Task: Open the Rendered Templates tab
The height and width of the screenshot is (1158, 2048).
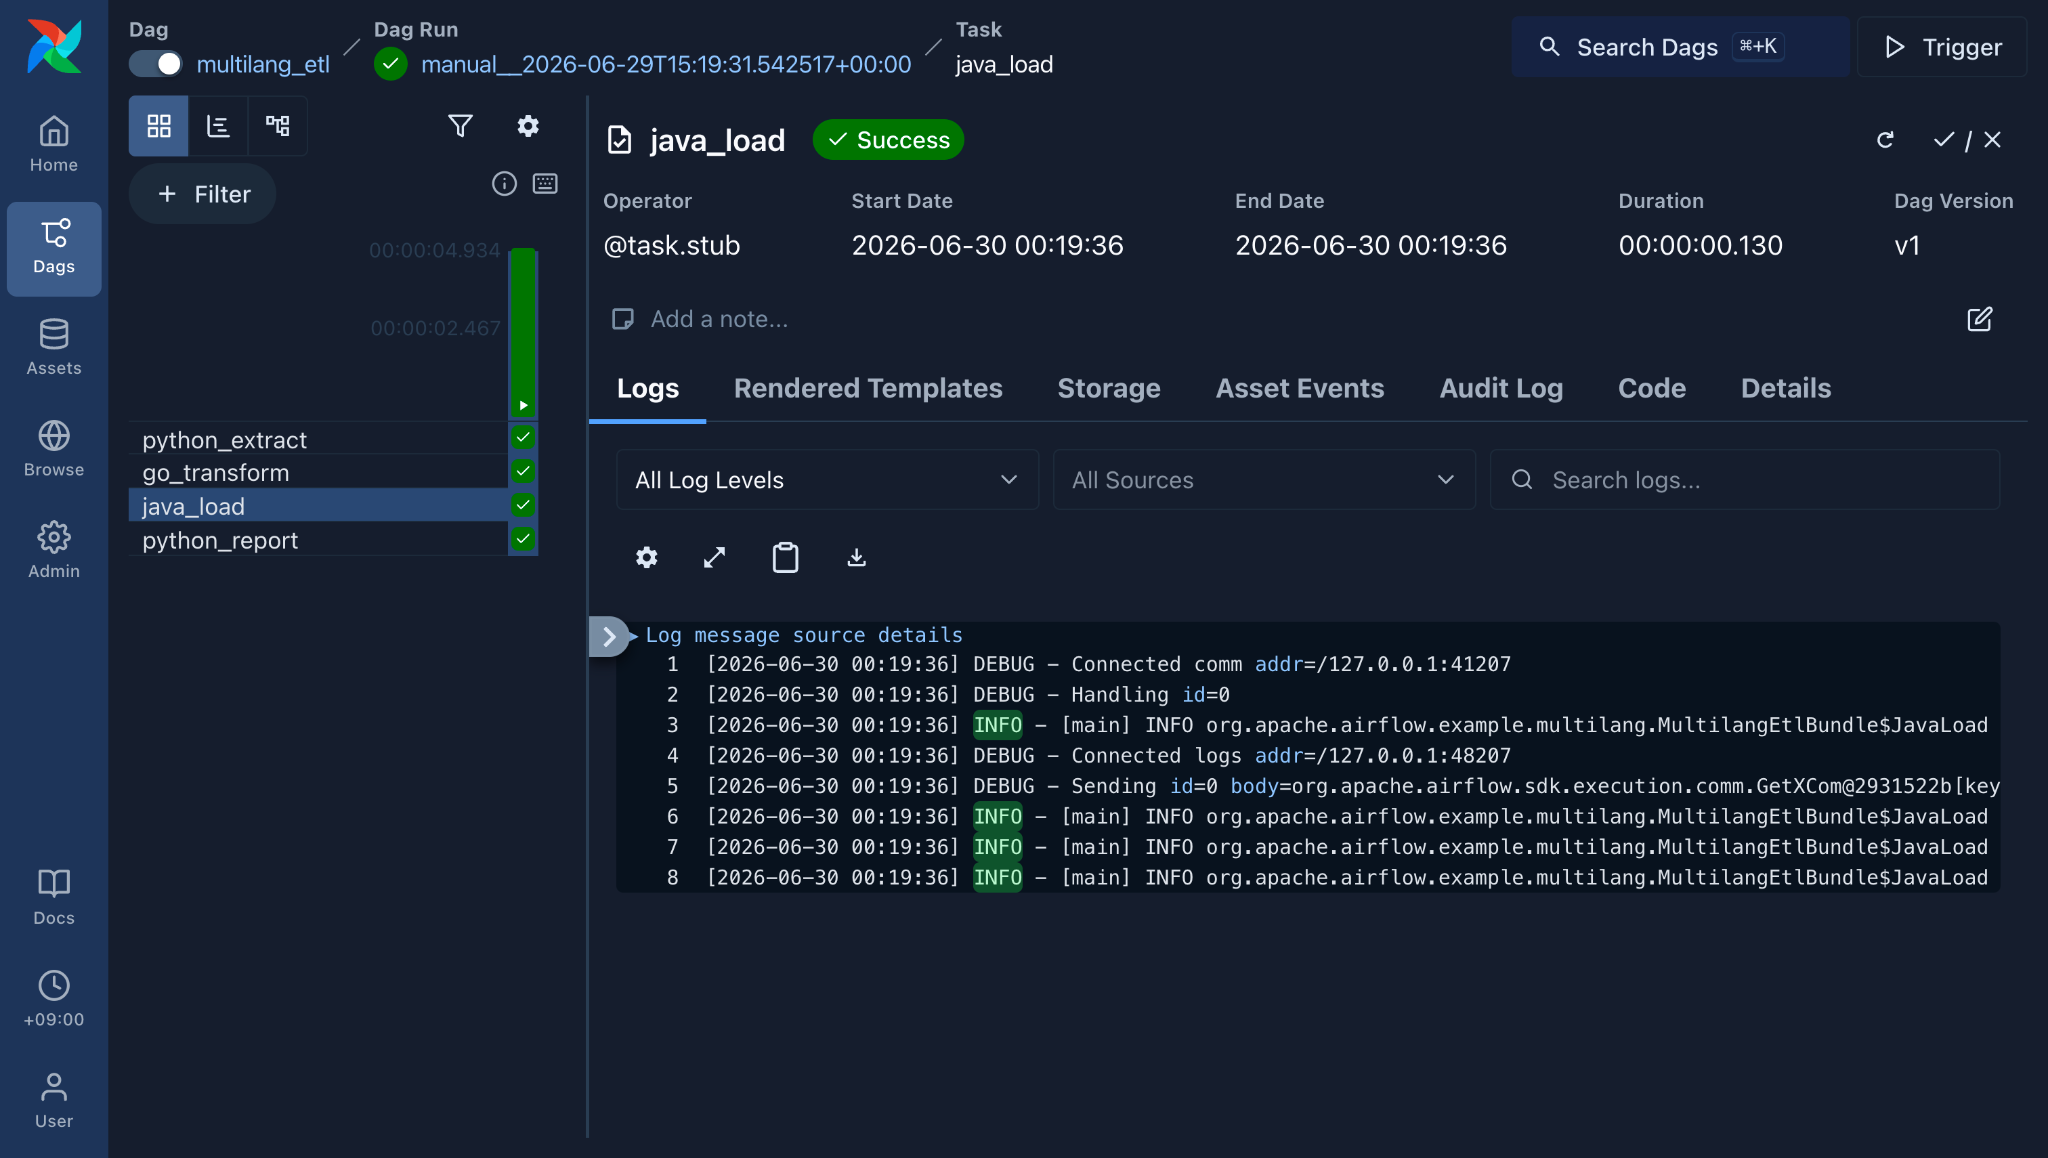Action: 868,388
